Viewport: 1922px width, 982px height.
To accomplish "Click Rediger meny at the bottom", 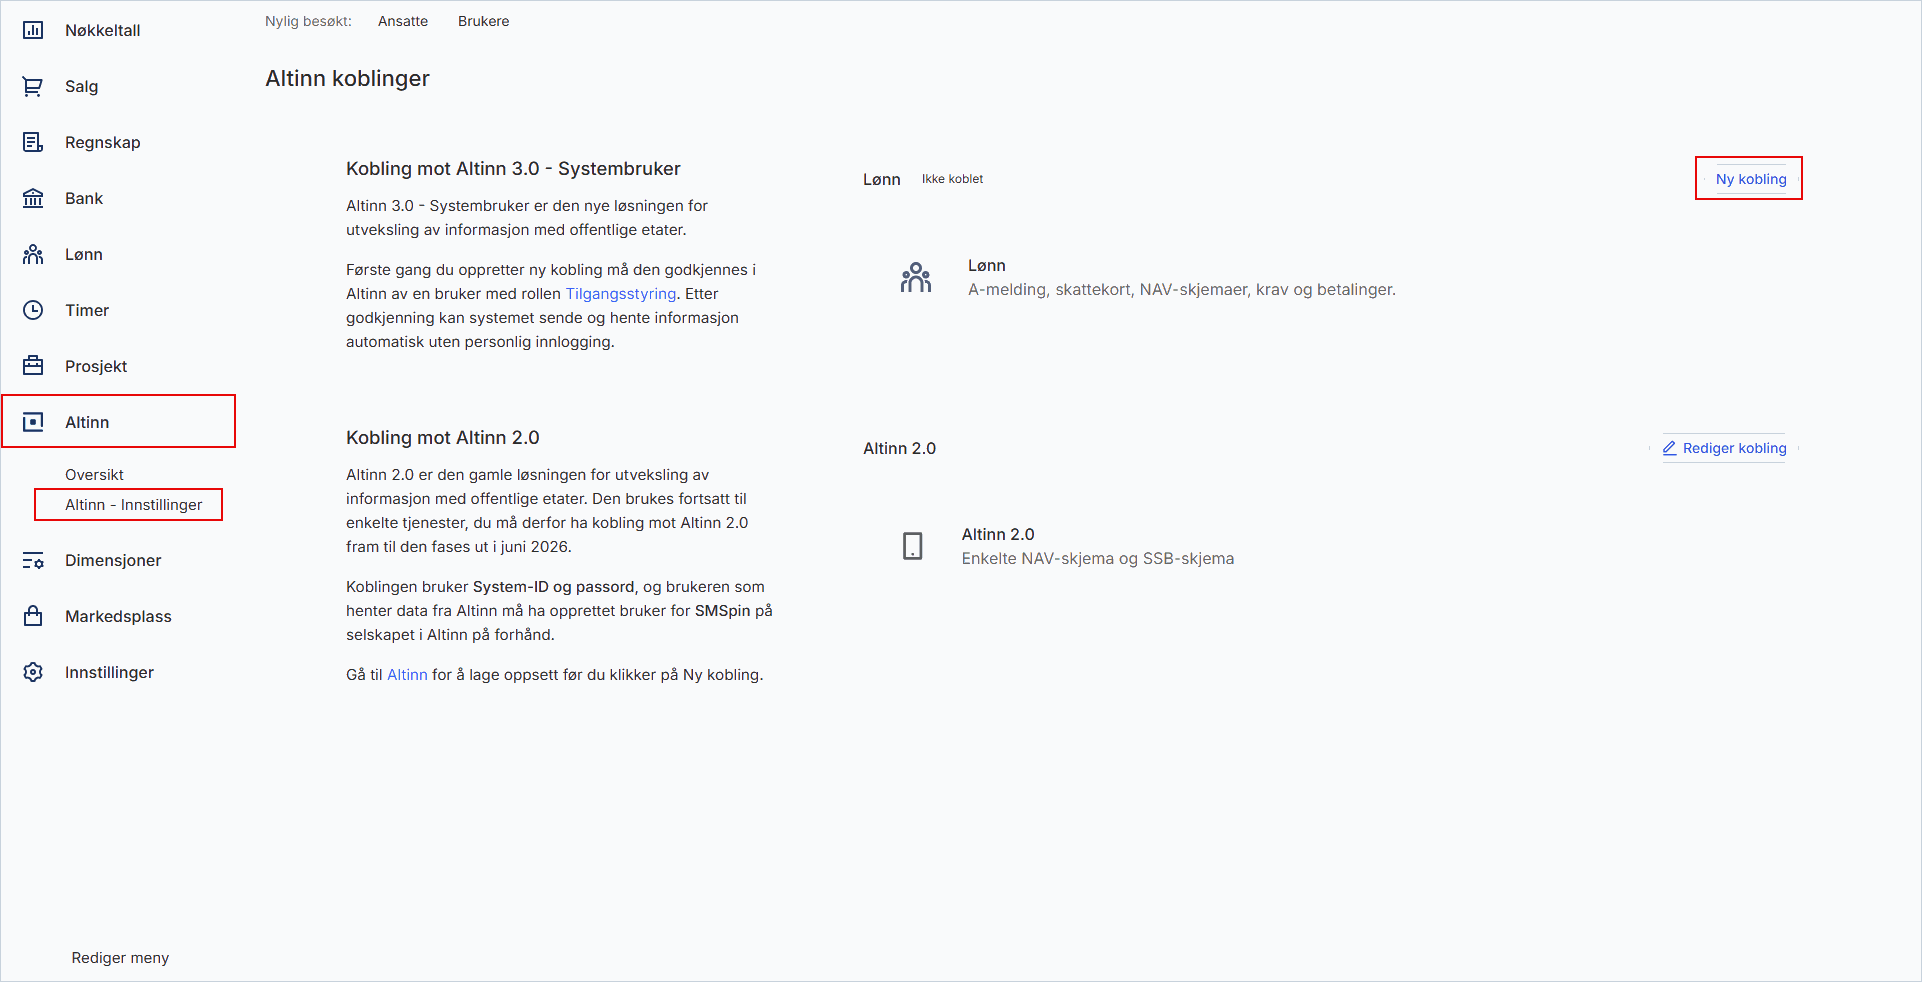I will click(x=119, y=957).
